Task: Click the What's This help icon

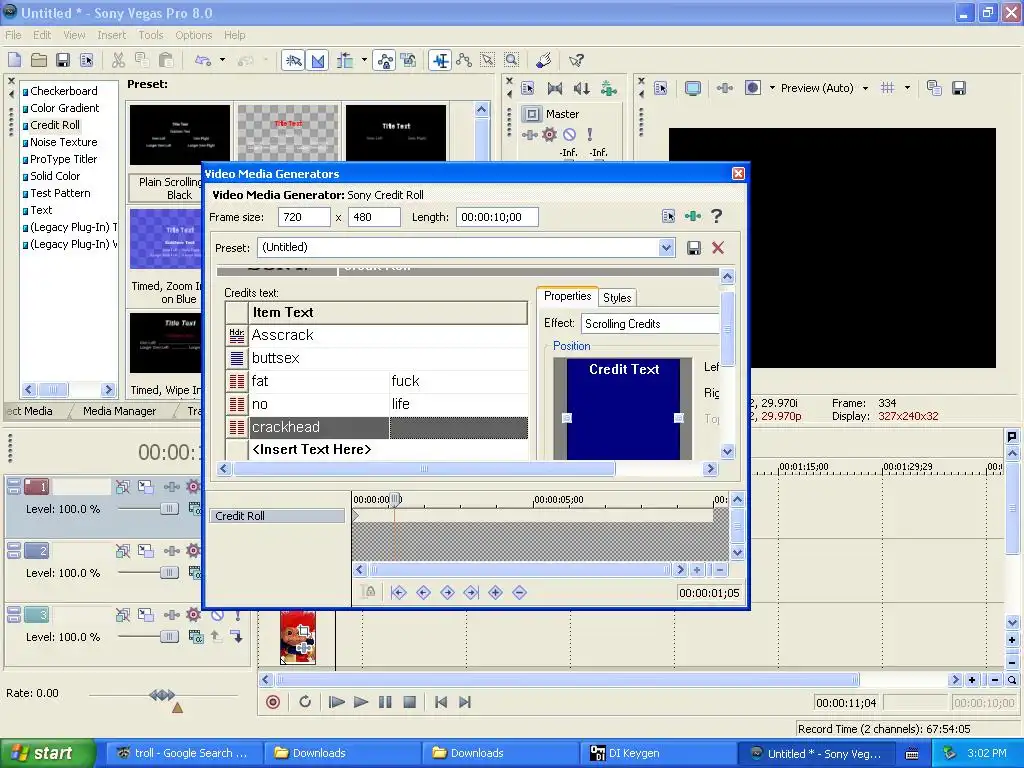Action: click(576, 60)
